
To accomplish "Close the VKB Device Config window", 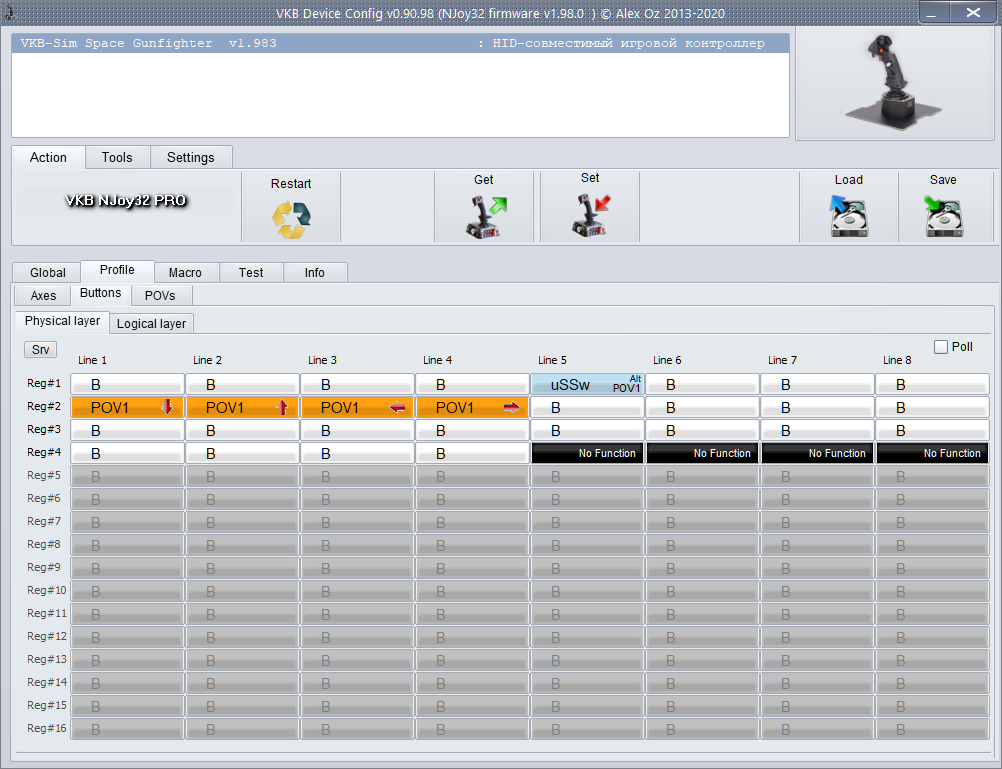I will click(973, 12).
